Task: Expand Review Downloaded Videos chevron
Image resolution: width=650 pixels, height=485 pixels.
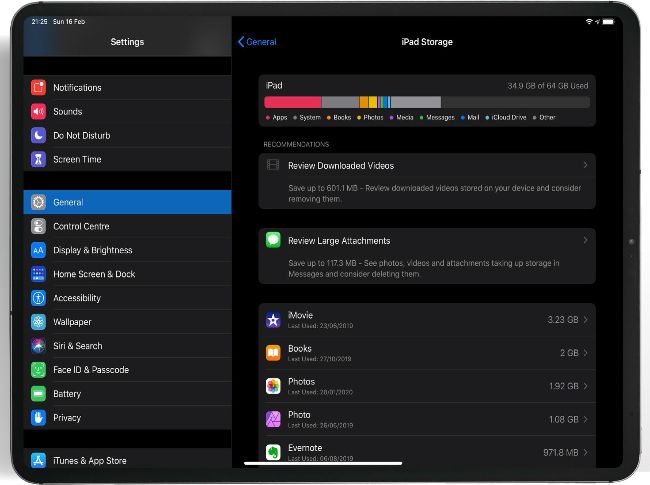Action: [x=585, y=165]
